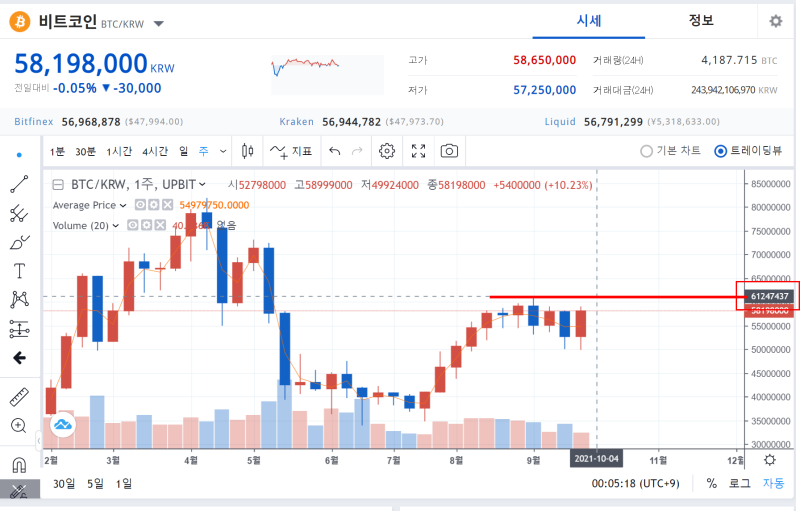Set date range to 5일

(95, 483)
